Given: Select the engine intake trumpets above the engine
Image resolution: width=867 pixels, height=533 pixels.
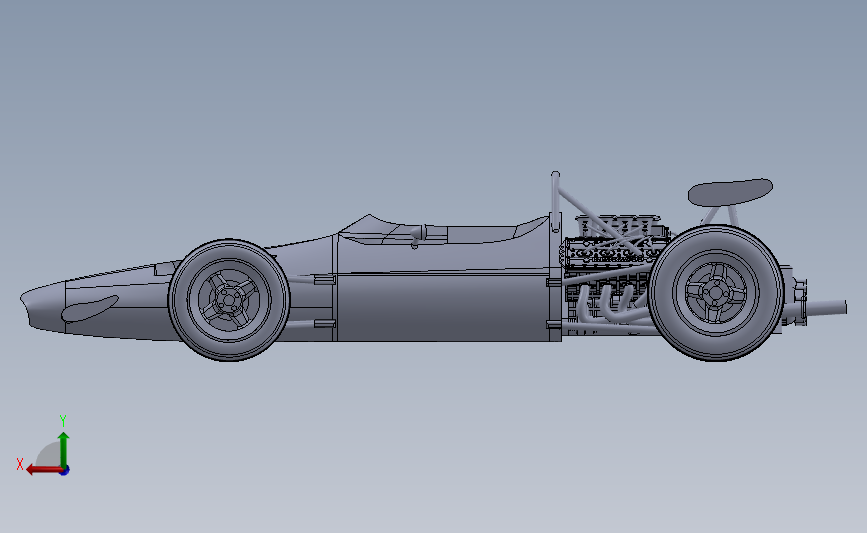Looking at the screenshot, I should tap(618, 224).
